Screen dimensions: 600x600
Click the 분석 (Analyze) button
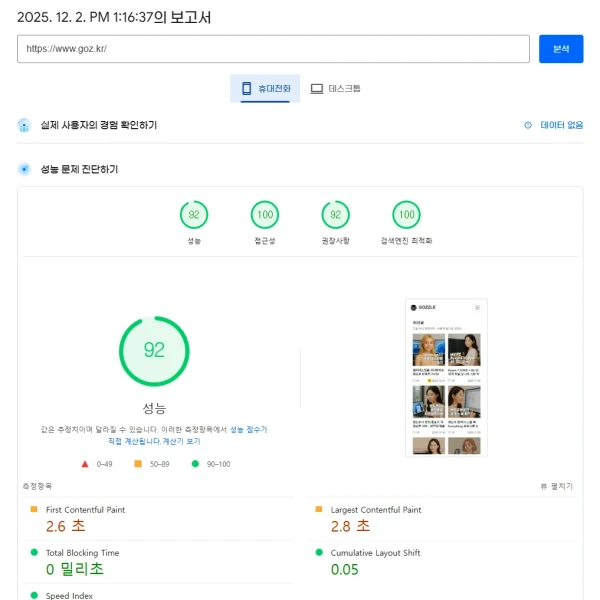coord(560,49)
